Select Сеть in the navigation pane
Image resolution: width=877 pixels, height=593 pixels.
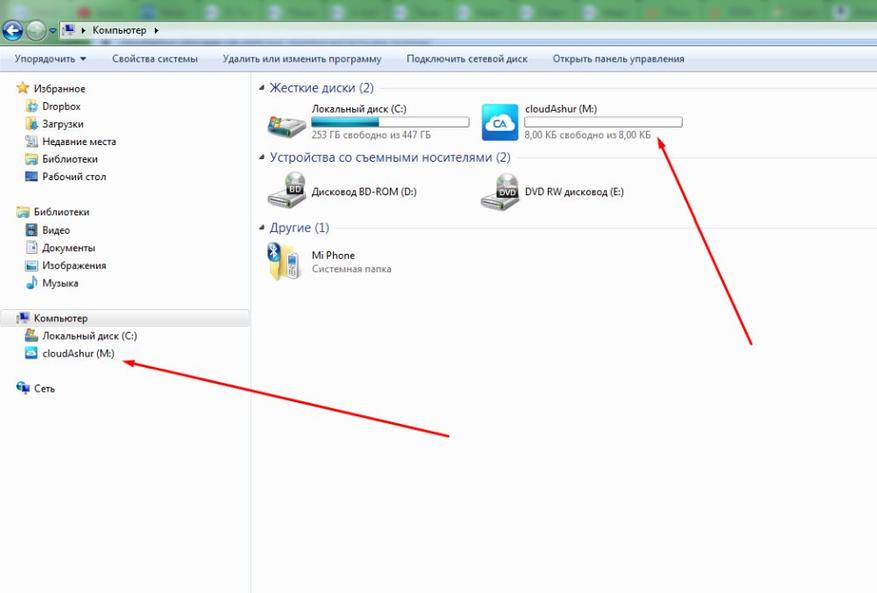(x=44, y=388)
